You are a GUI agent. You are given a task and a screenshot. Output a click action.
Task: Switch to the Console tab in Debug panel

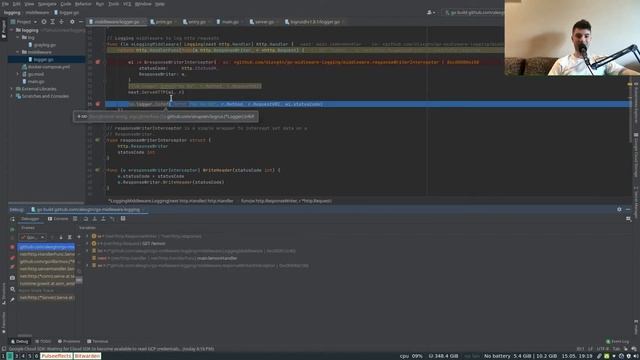point(58,219)
